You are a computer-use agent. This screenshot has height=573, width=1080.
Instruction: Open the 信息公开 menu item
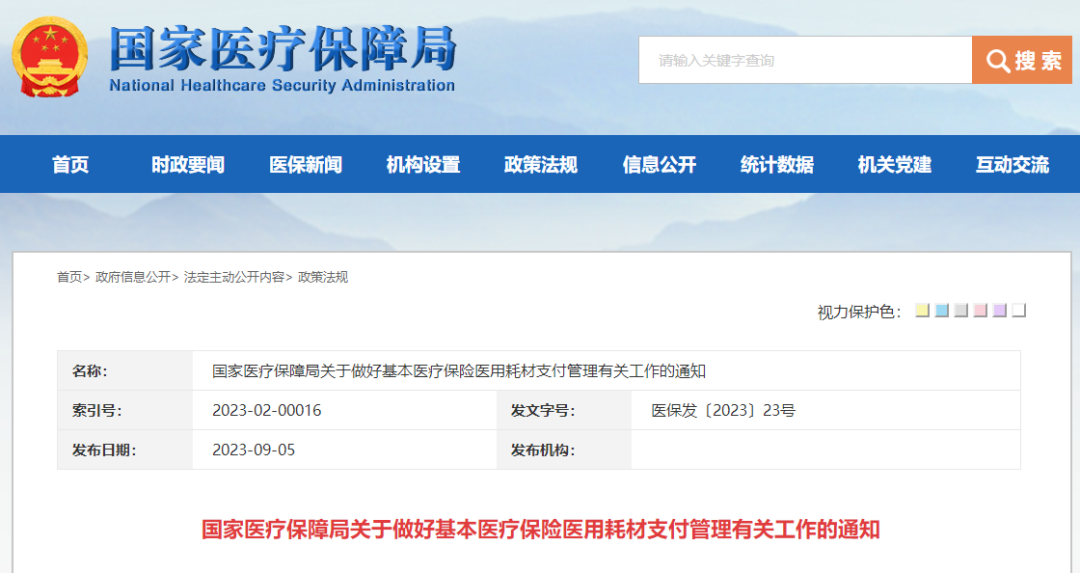(659, 165)
